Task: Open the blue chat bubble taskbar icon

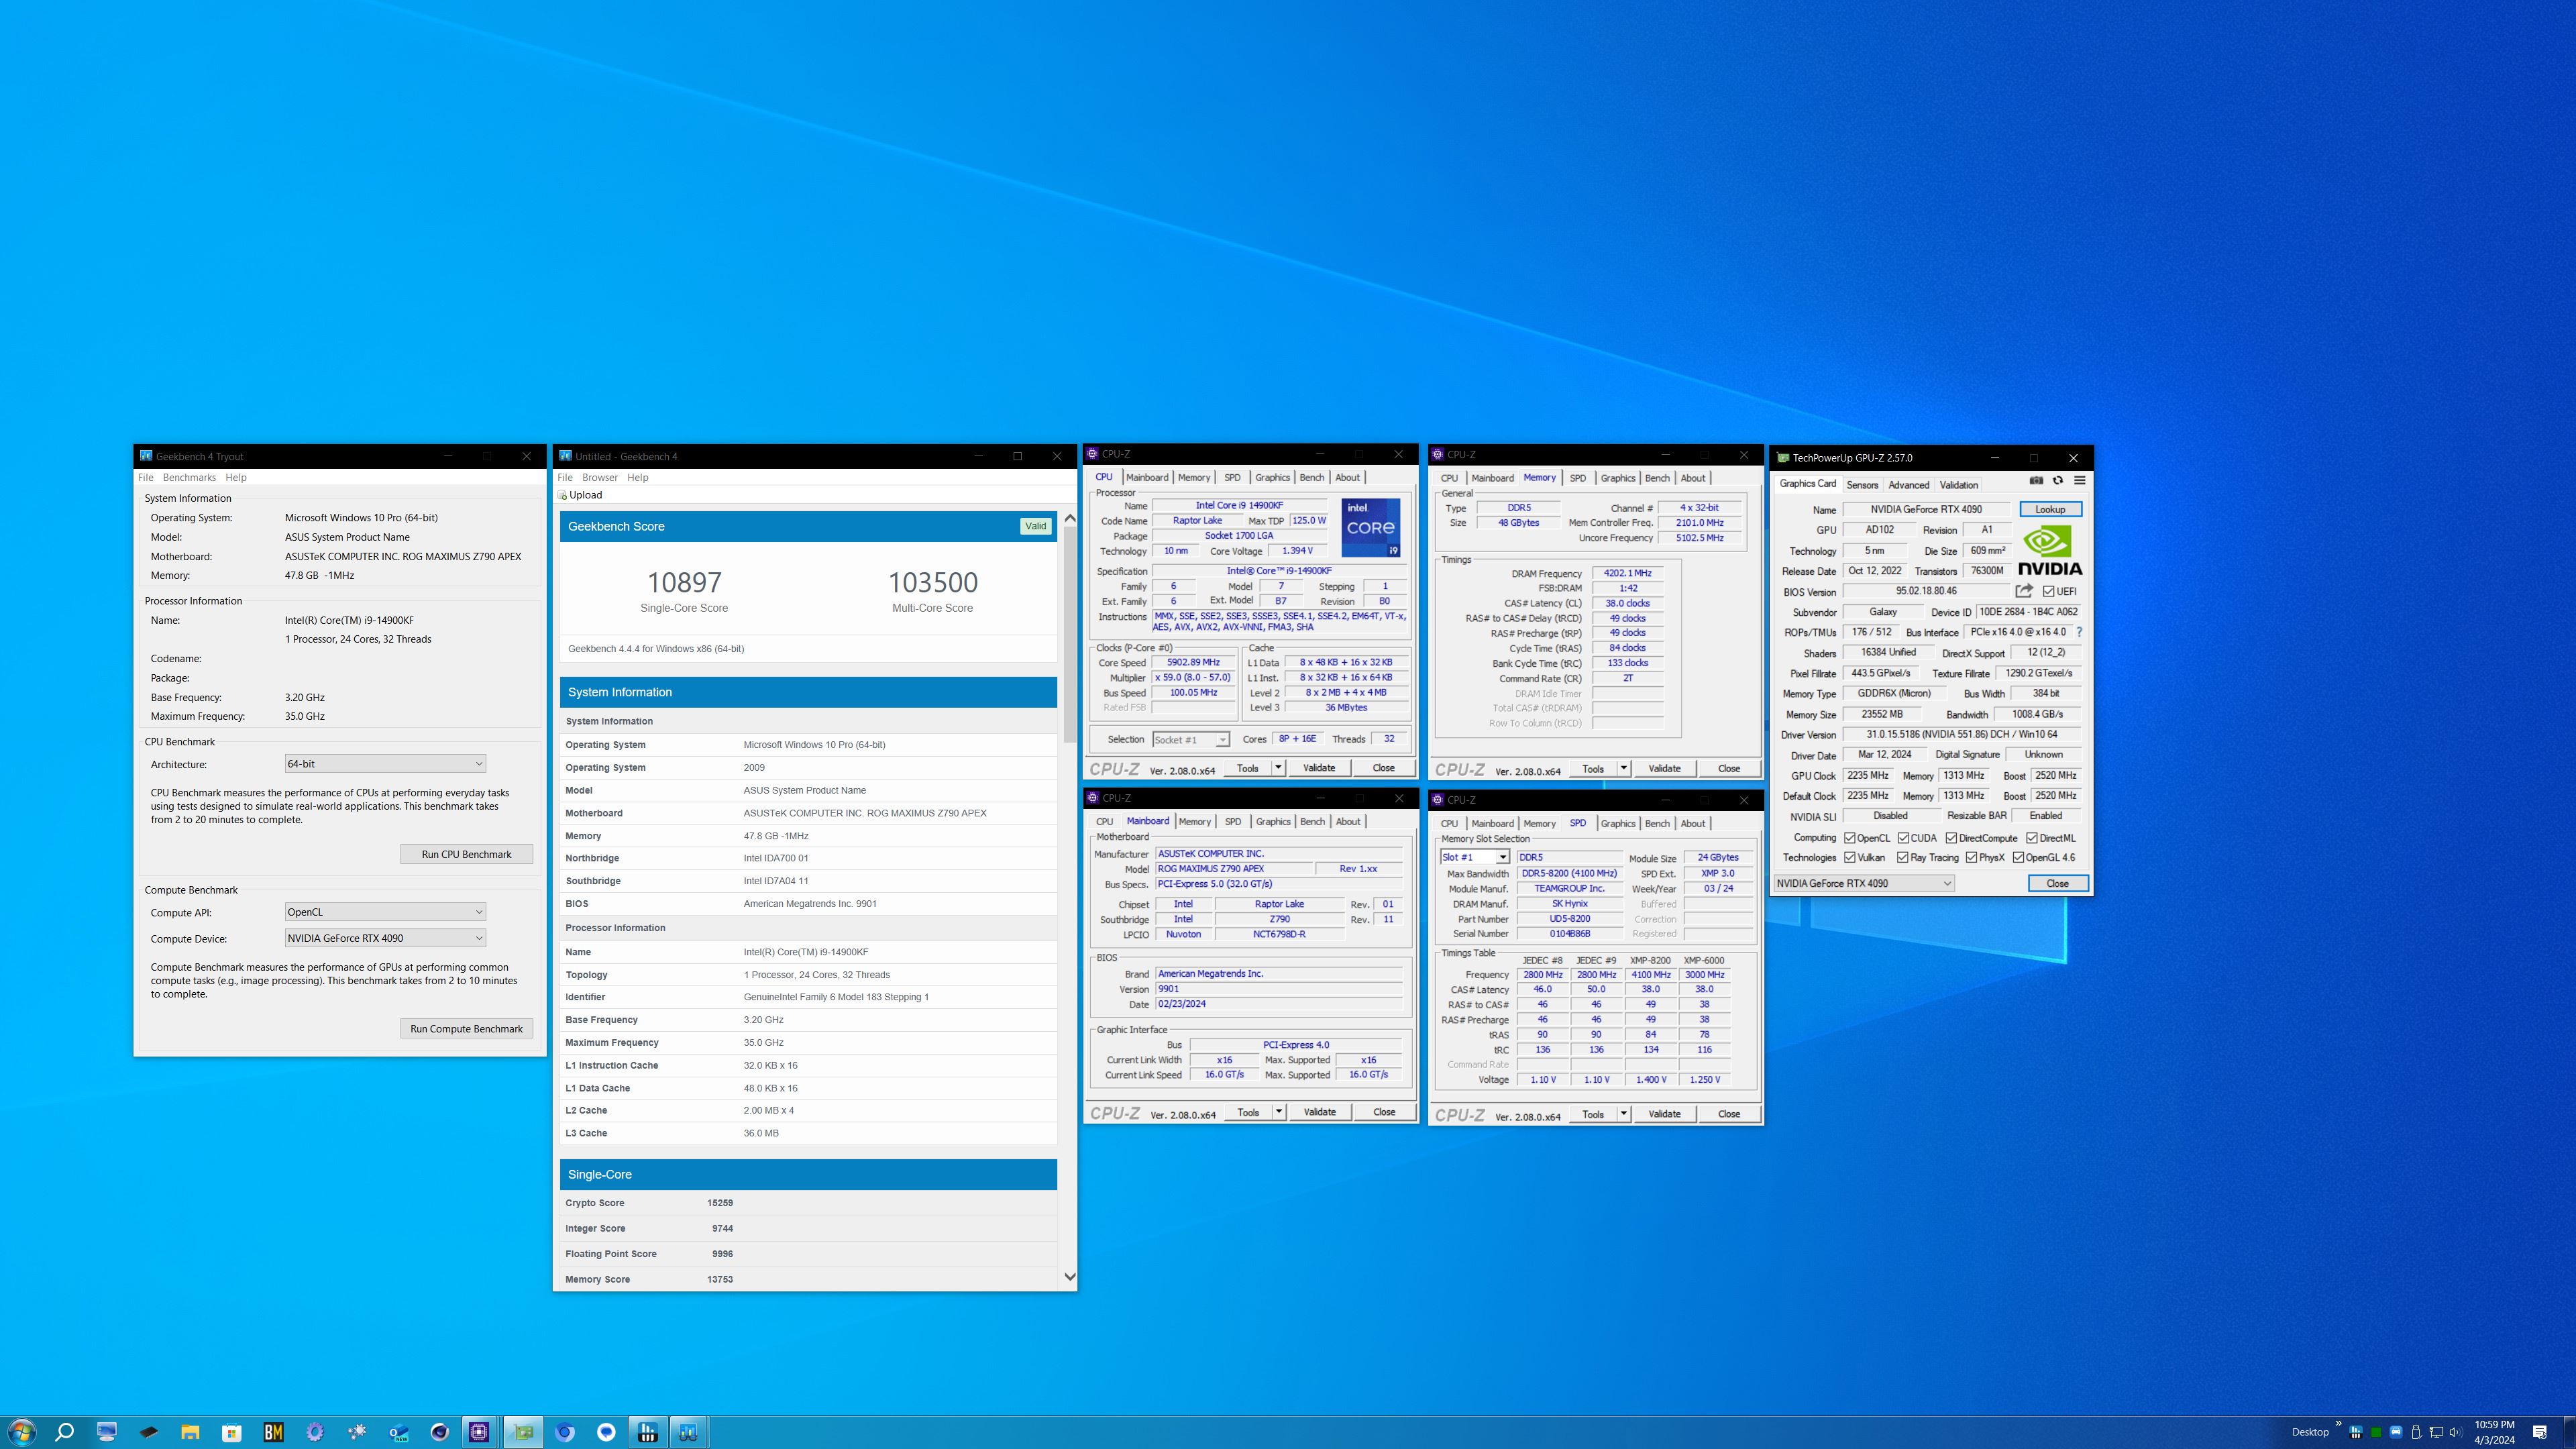Action: click(x=607, y=1432)
